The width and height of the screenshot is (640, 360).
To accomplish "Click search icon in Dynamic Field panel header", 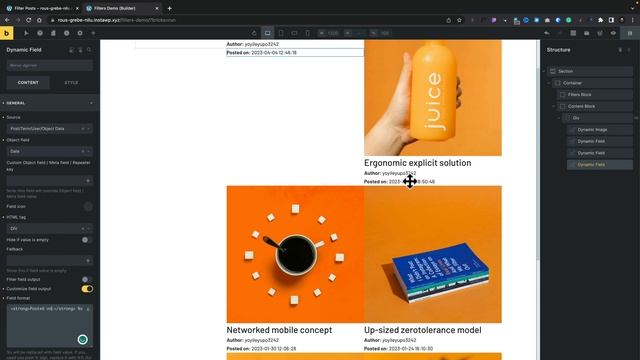I will [89, 50].
